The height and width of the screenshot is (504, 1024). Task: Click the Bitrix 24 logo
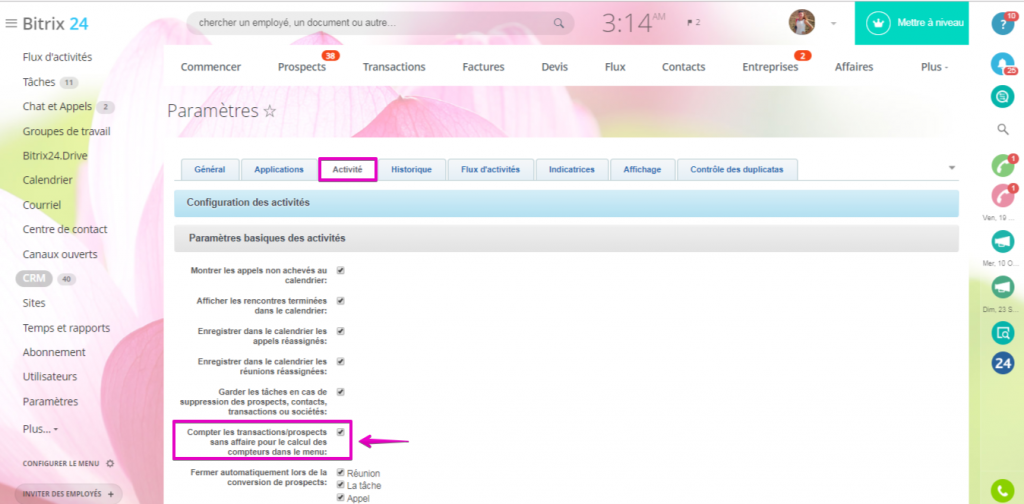56,24
